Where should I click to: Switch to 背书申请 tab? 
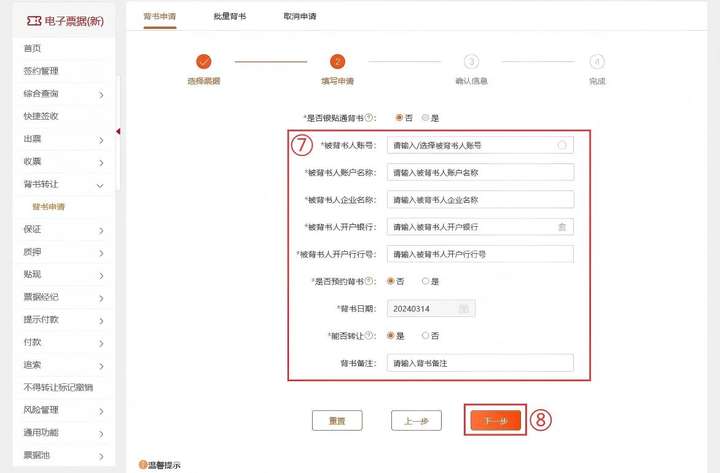pos(160,17)
